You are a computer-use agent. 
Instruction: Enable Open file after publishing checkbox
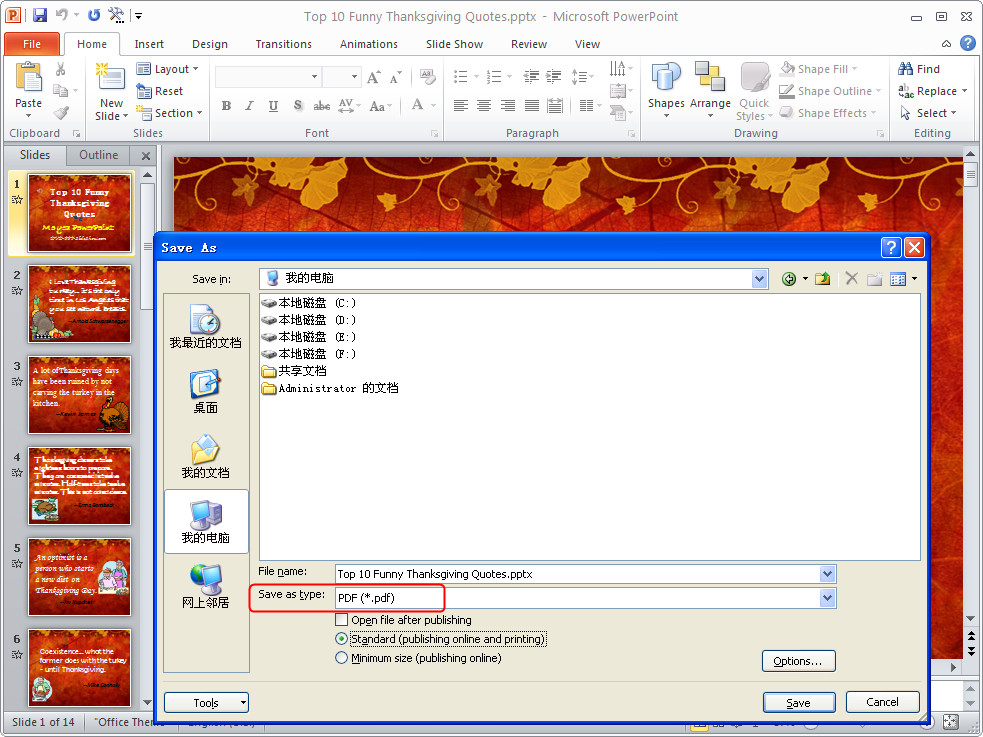(342, 620)
